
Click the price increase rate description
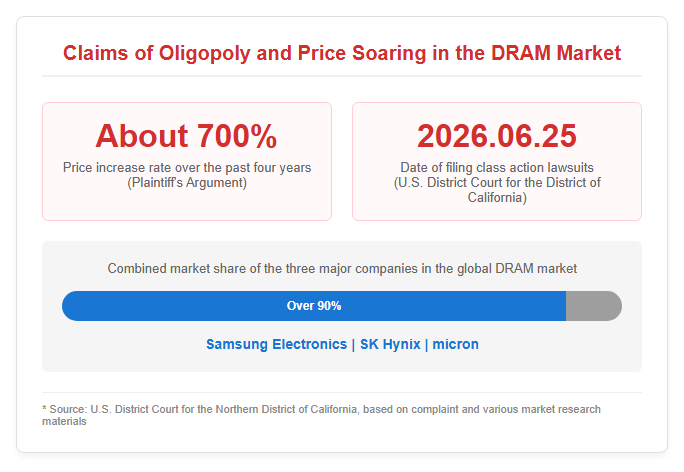click(187, 168)
